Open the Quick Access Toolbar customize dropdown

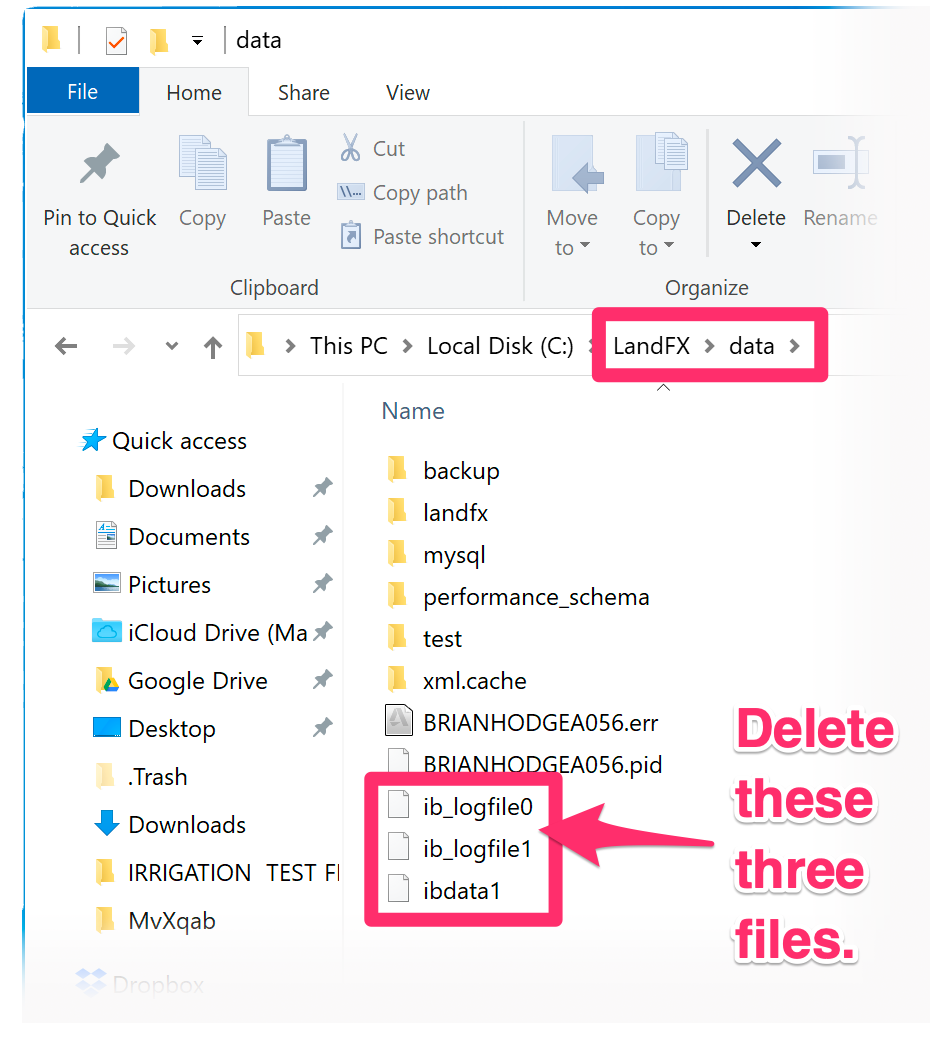pos(197,41)
